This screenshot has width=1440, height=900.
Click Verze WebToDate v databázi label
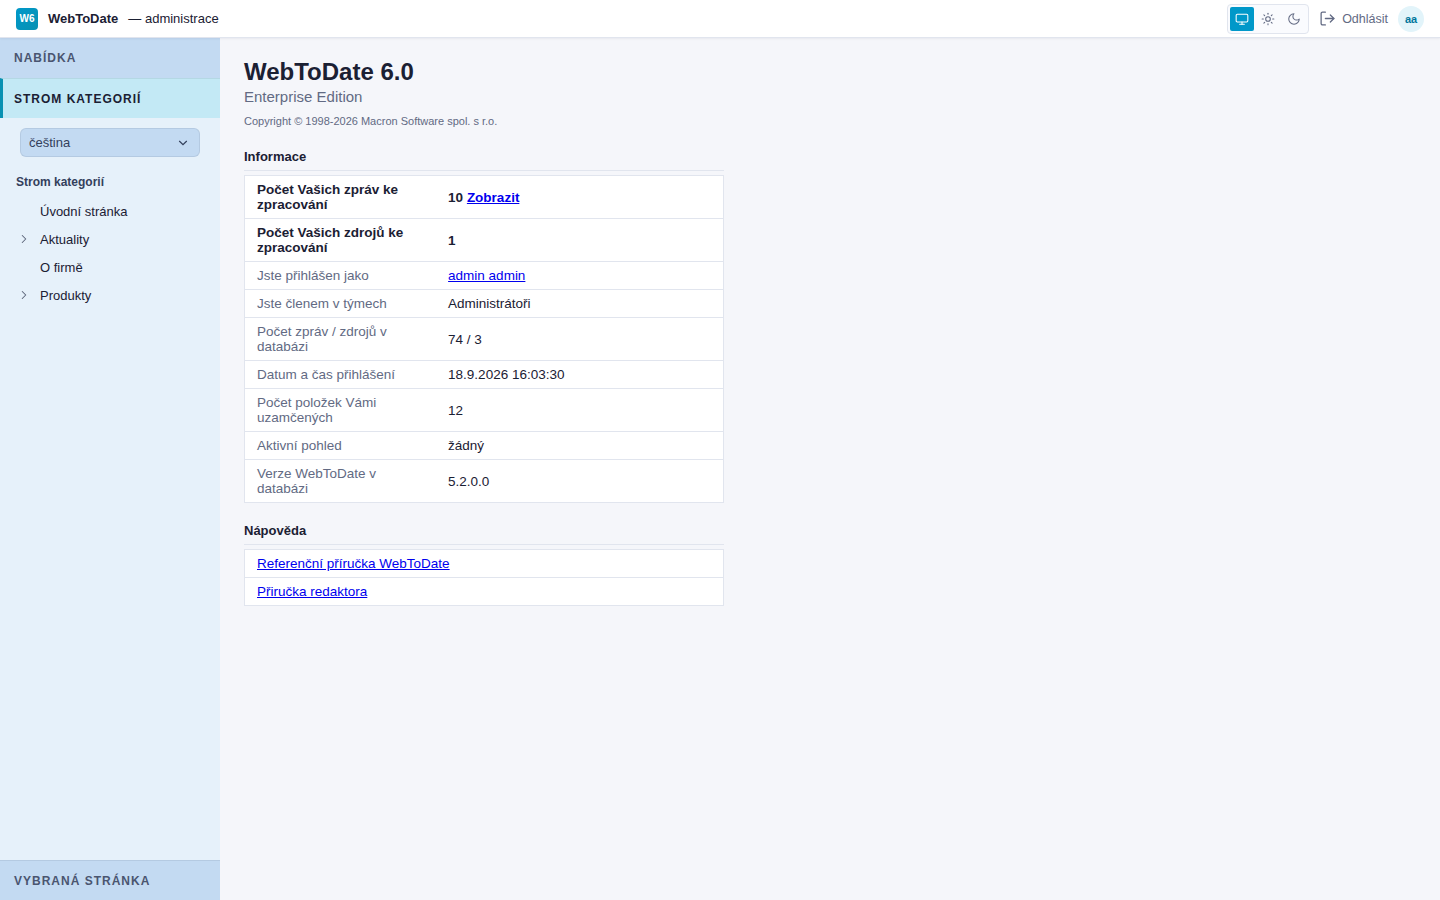click(x=317, y=481)
